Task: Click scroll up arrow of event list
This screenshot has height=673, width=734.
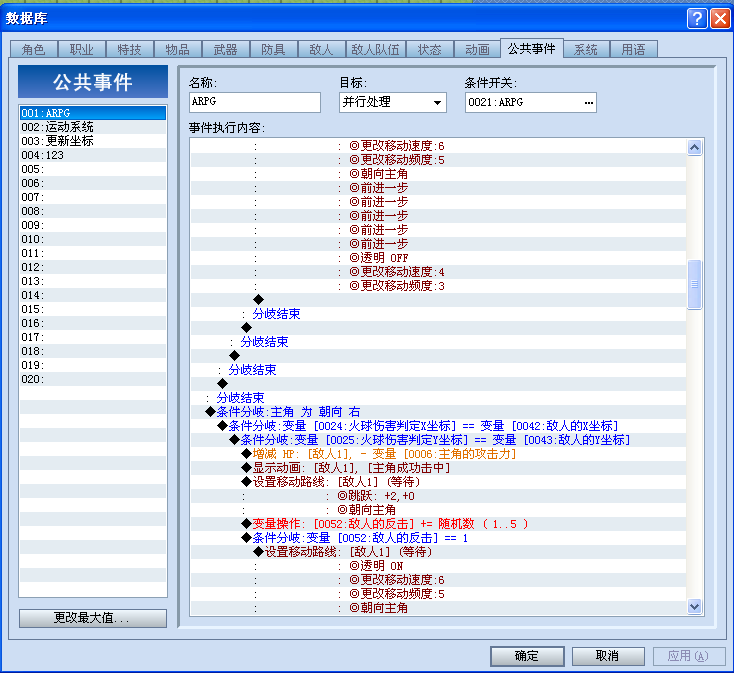Action: pyautogui.click(x=695, y=147)
